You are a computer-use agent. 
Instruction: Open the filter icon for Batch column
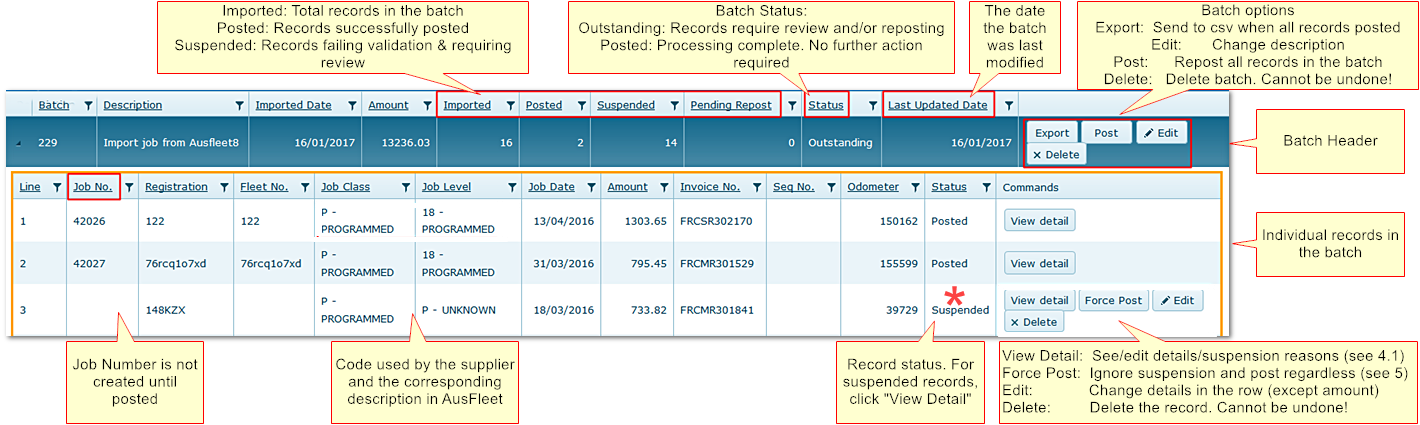coord(88,105)
